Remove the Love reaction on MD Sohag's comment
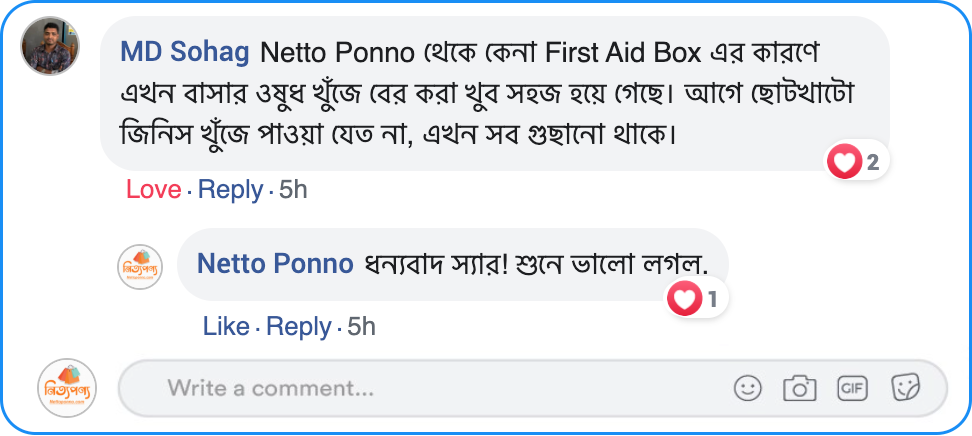The height and width of the screenshot is (436, 972). [153, 190]
